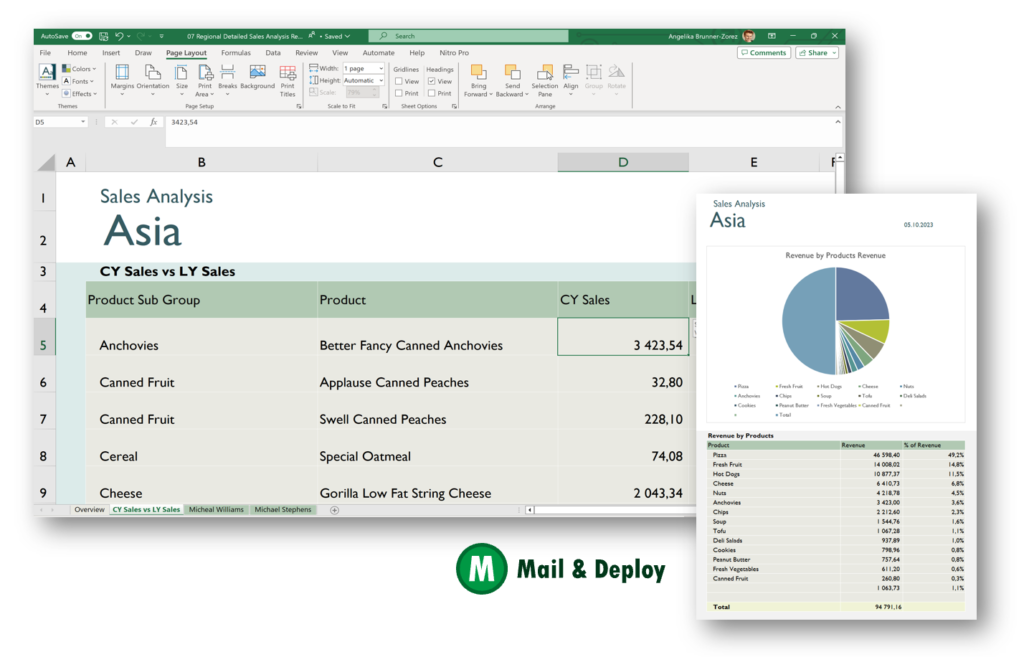Toggle Gridlines View checkbox
Screen dimensions: 1024x657
(398, 82)
